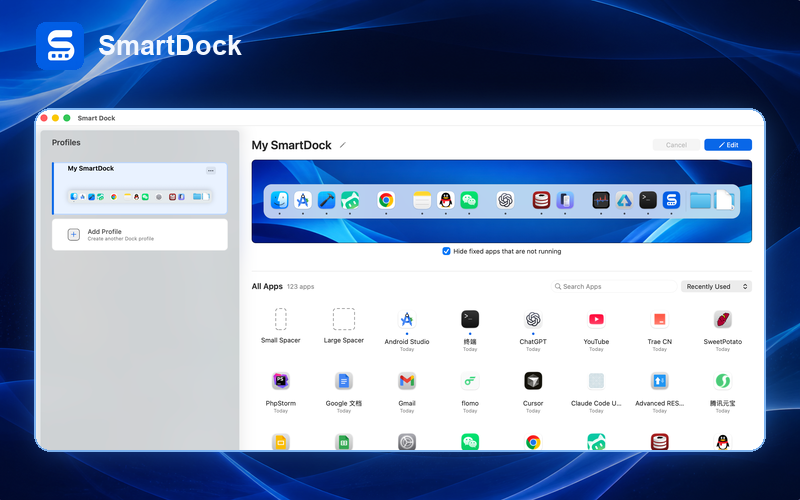Image resolution: width=800 pixels, height=500 pixels.
Task: Click the yellow Notes icon in dock preview
Action: point(422,201)
